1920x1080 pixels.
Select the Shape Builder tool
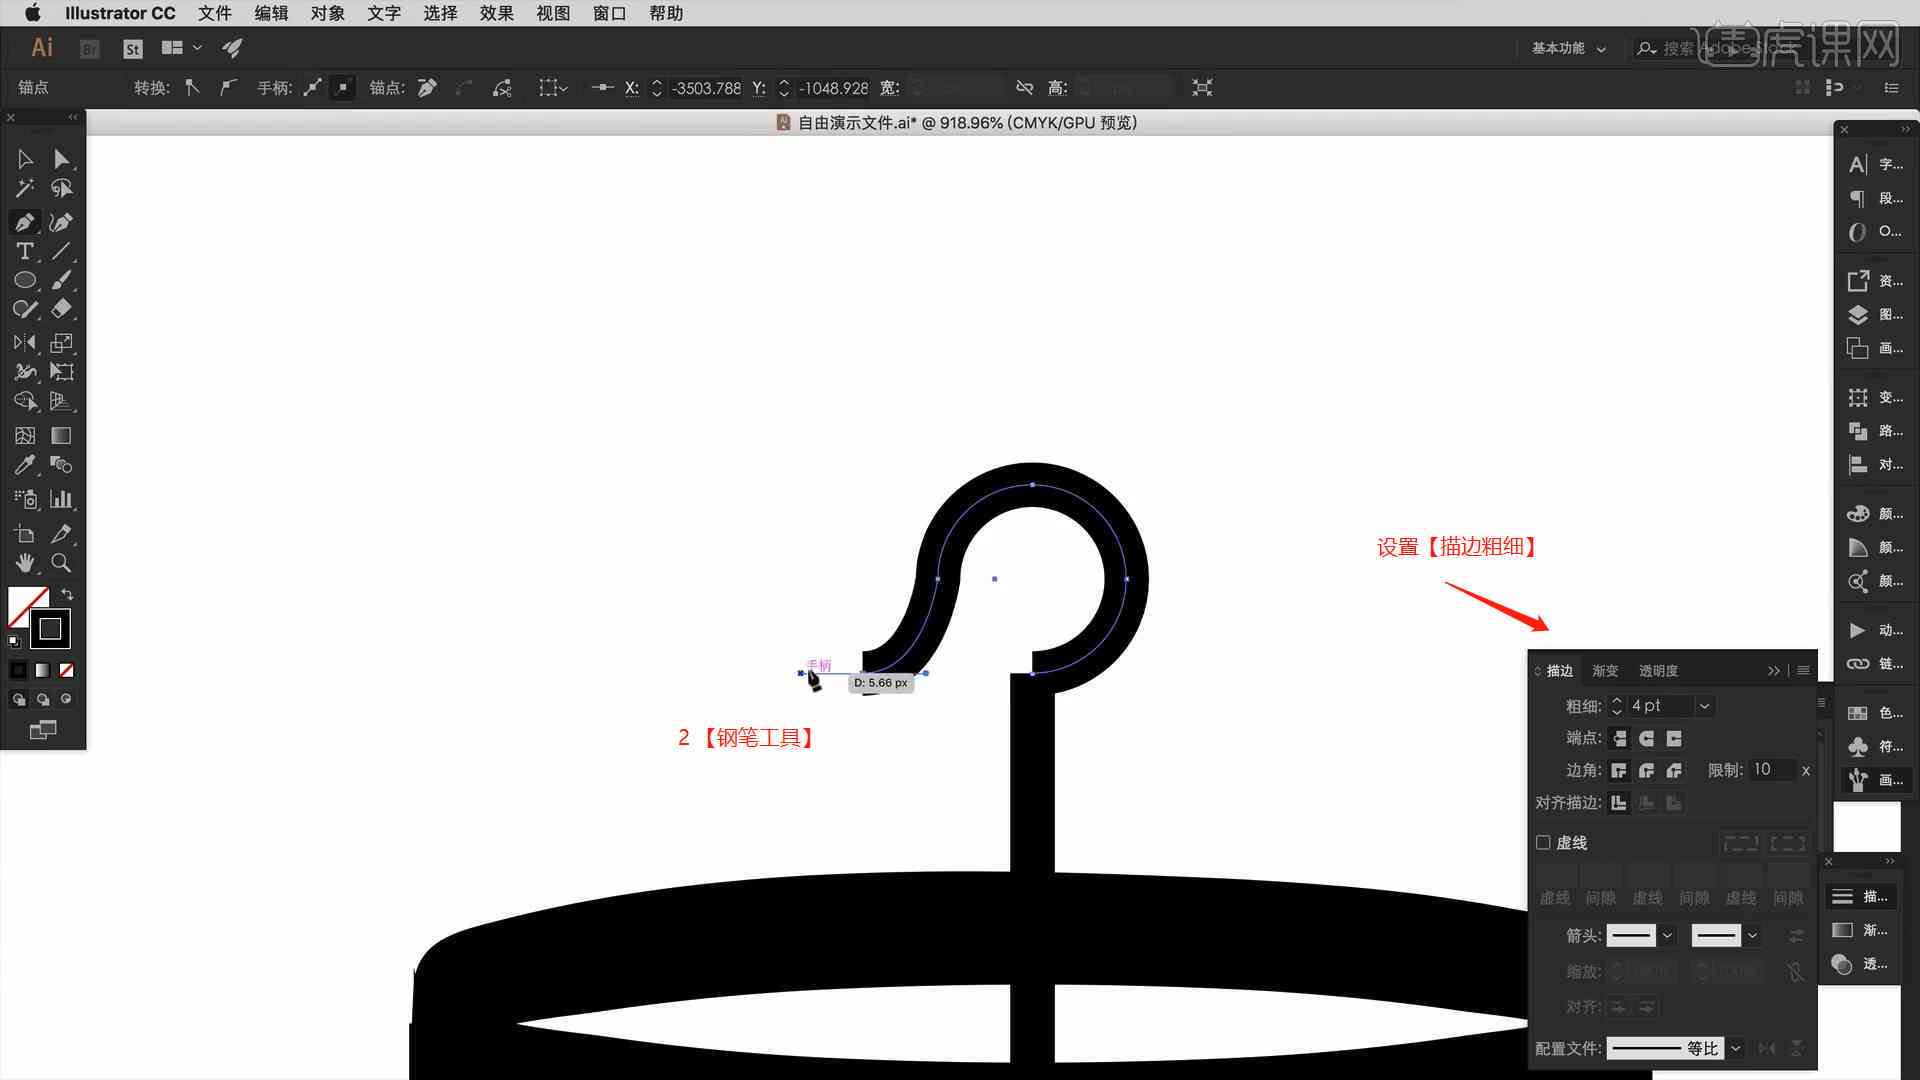(25, 401)
